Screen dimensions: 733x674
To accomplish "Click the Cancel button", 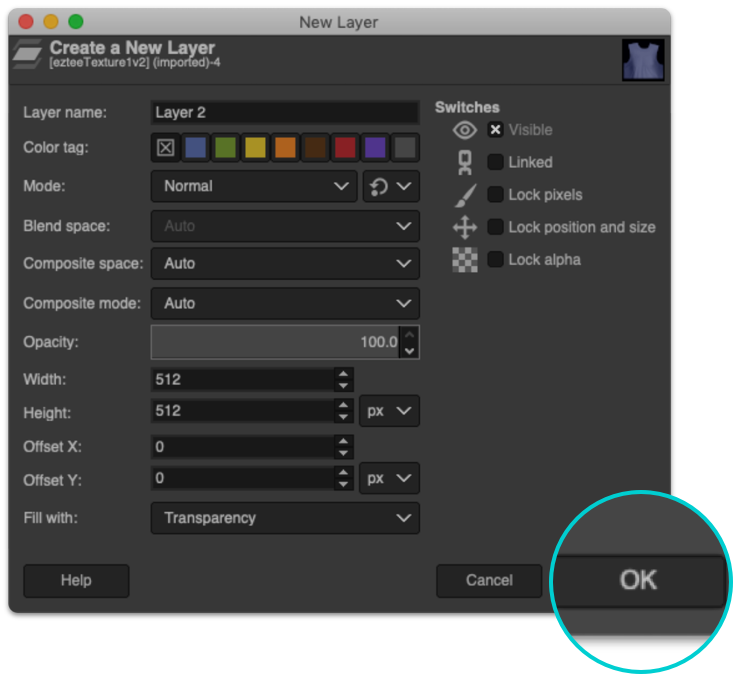I will tap(489, 581).
